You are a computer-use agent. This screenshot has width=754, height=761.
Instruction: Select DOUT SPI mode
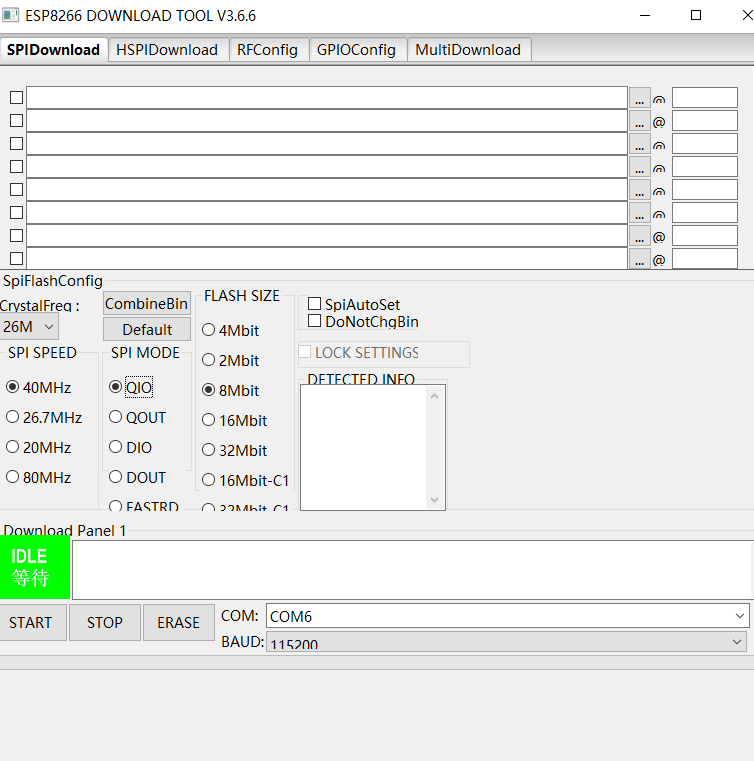(x=138, y=478)
